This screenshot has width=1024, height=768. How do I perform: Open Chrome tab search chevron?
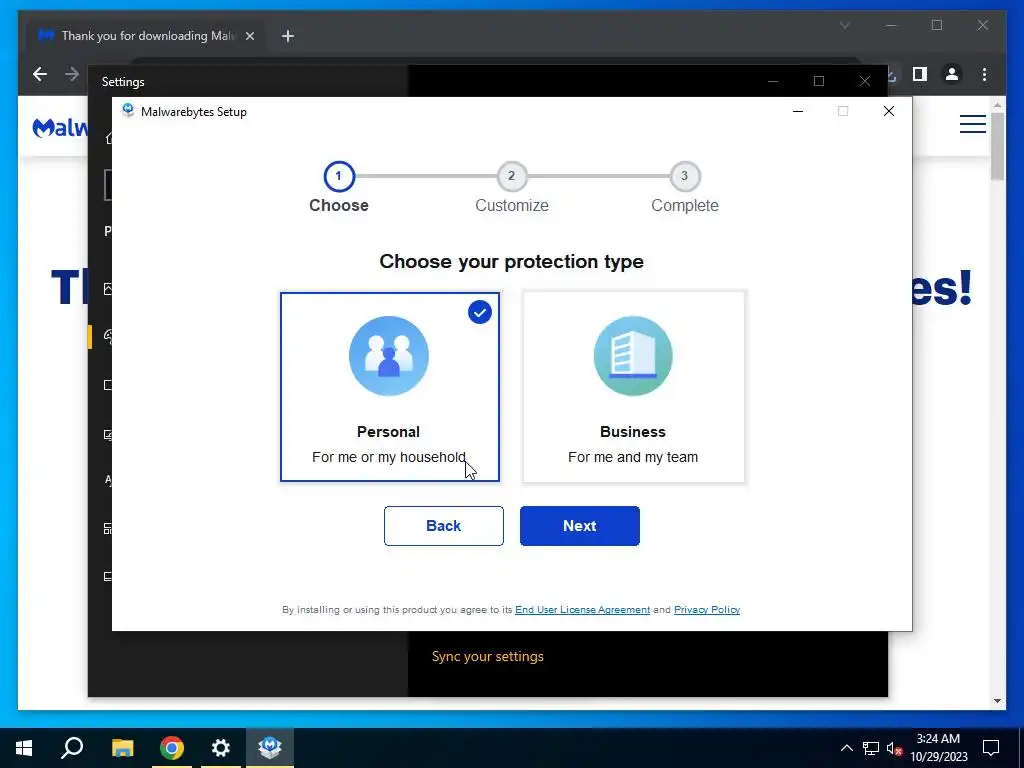click(x=844, y=25)
